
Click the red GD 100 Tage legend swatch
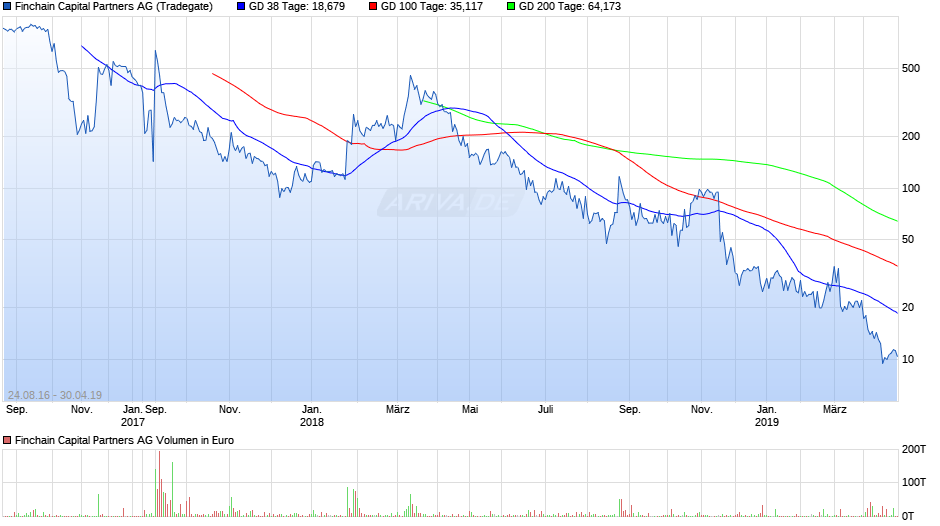tap(373, 7)
